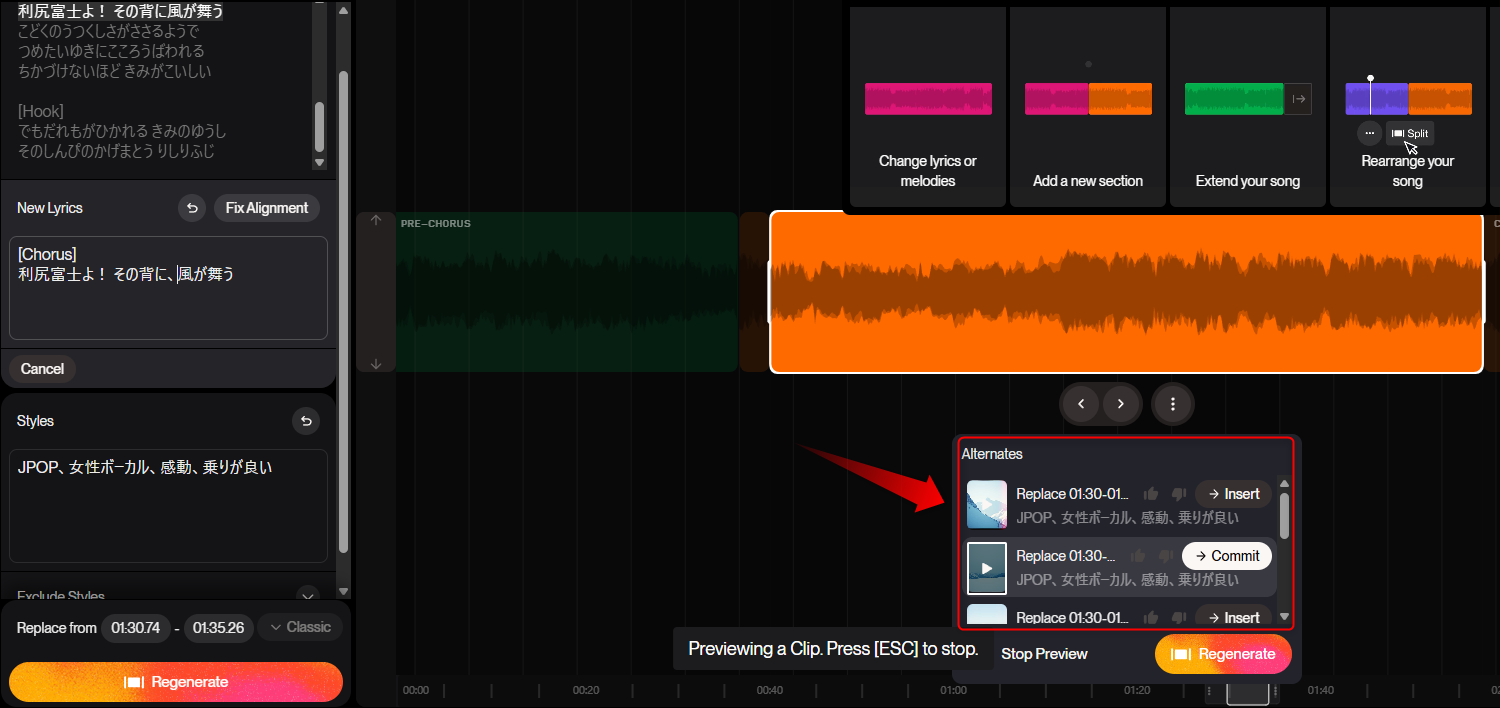Click the Fix Alignment button

click(x=267, y=208)
